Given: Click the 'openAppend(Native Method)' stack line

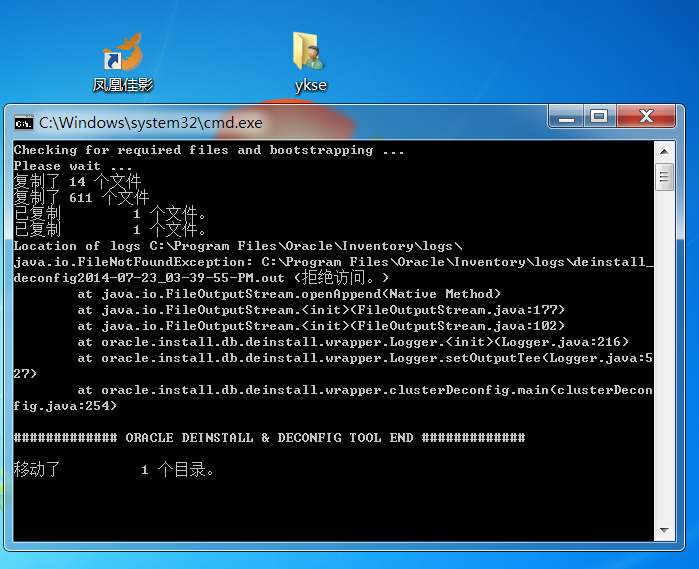Looking at the screenshot, I should coord(289,294).
